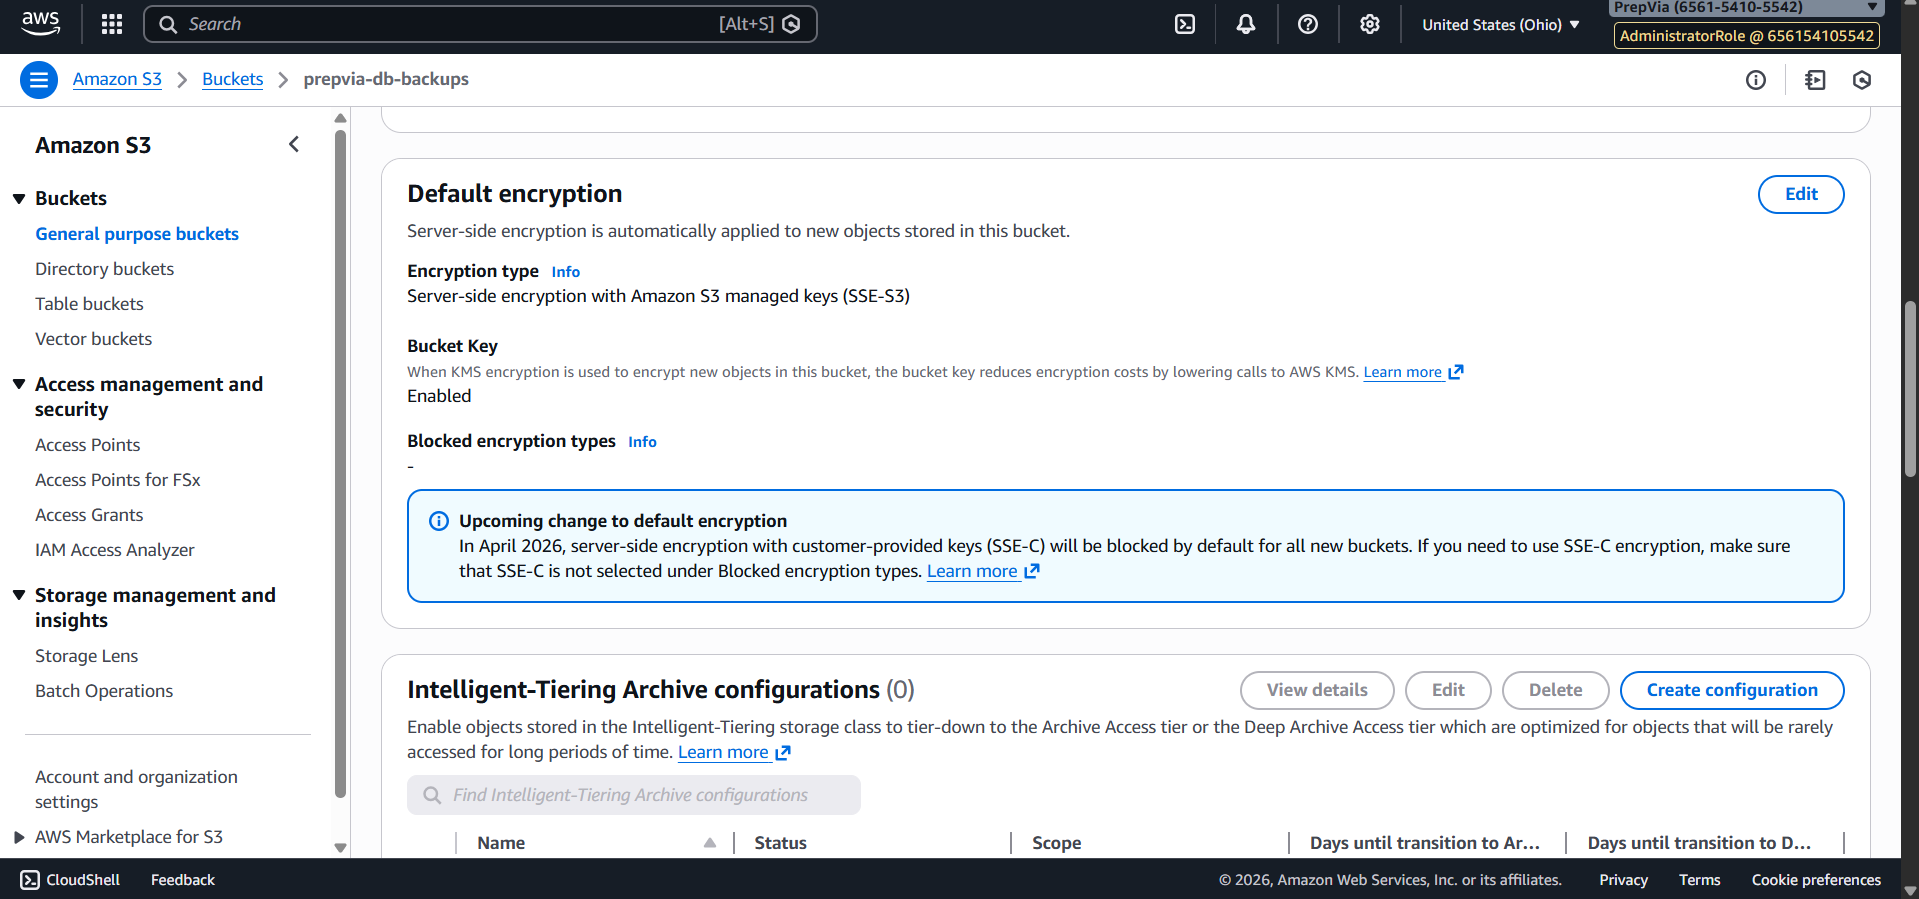Open Access Points
Screen dimensions: 1919x899
pos(87,445)
